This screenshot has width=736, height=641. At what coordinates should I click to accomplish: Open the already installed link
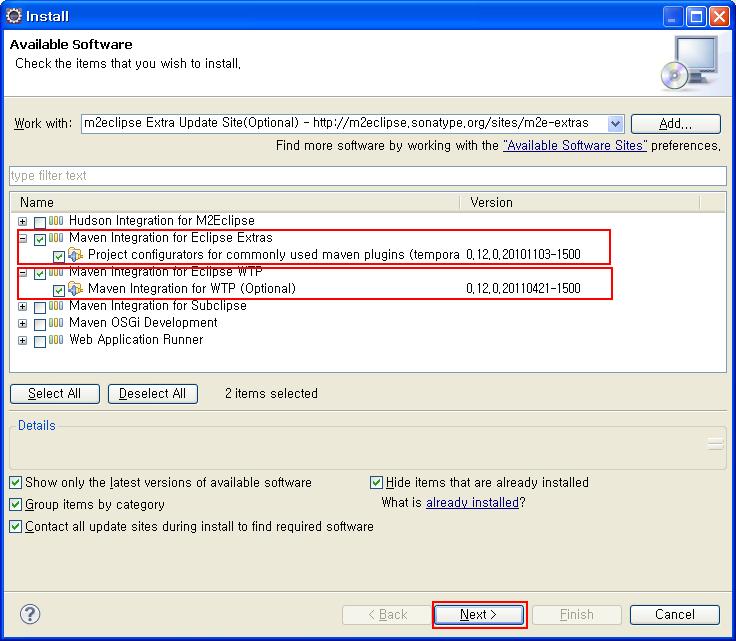click(472, 503)
